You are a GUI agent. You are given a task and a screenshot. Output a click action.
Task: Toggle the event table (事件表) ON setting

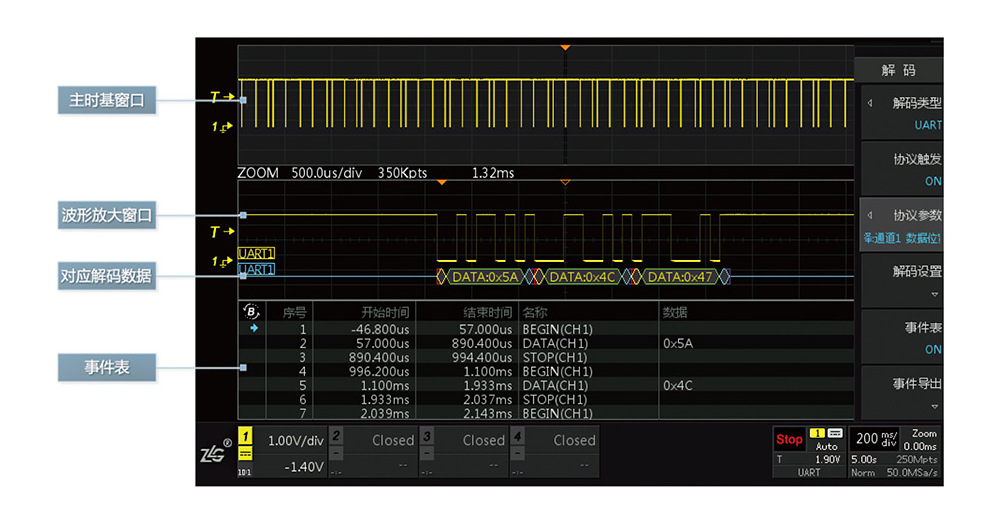click(x=900, y=338)
